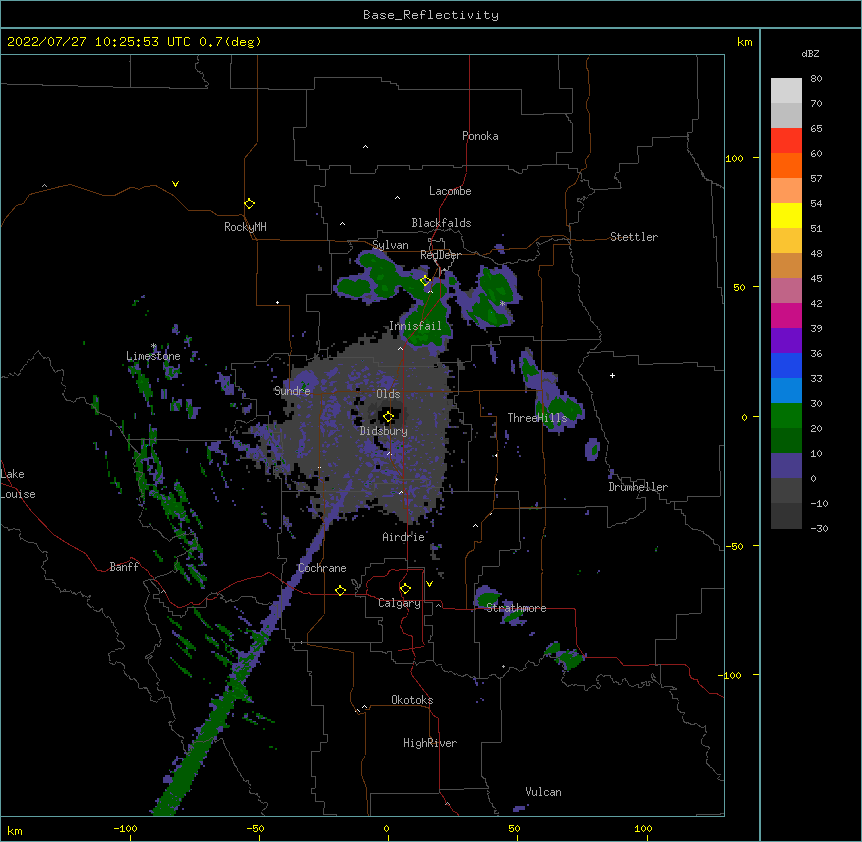Click the ThreeHills label
862x842 pixels.
pos(537,418)
